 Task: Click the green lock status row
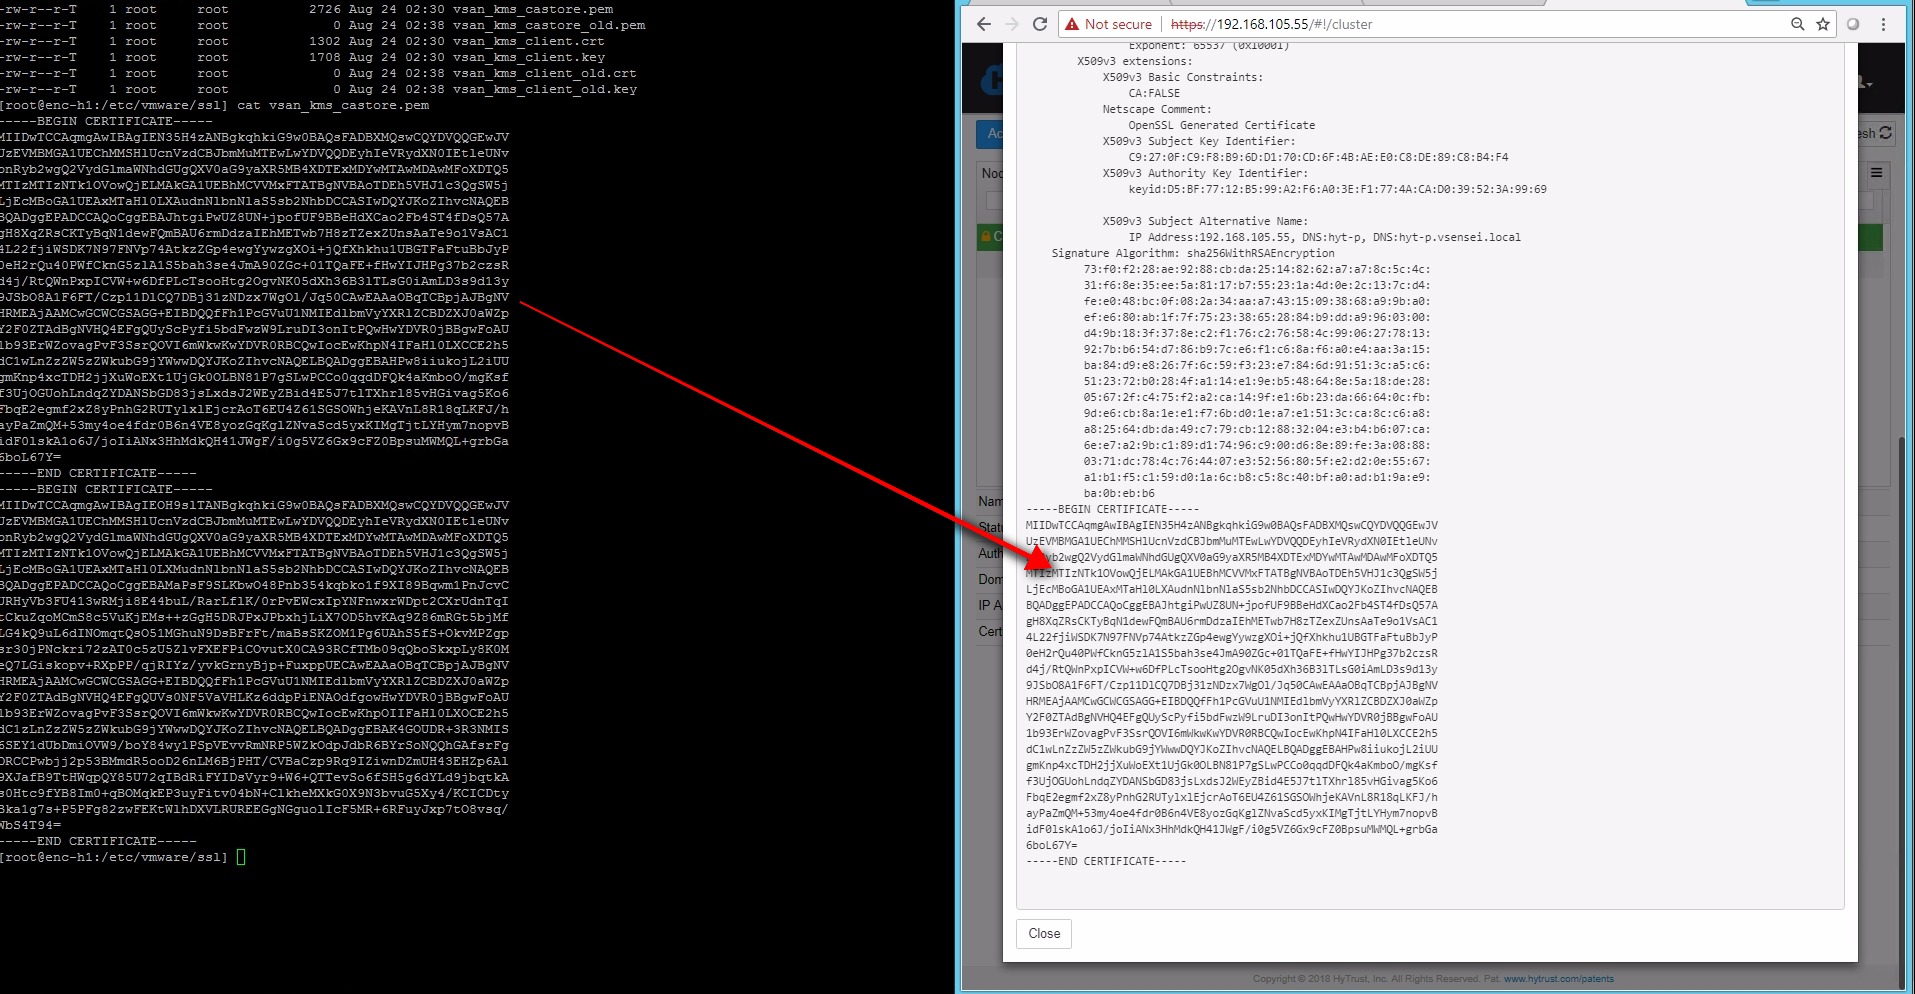coord(990,237)
